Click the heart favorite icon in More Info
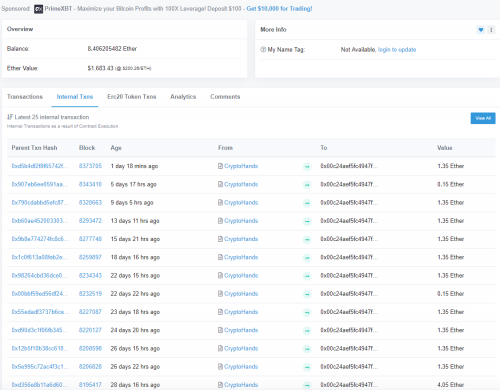500x390 pixels. pyautogui.click(x=481, y=30)
